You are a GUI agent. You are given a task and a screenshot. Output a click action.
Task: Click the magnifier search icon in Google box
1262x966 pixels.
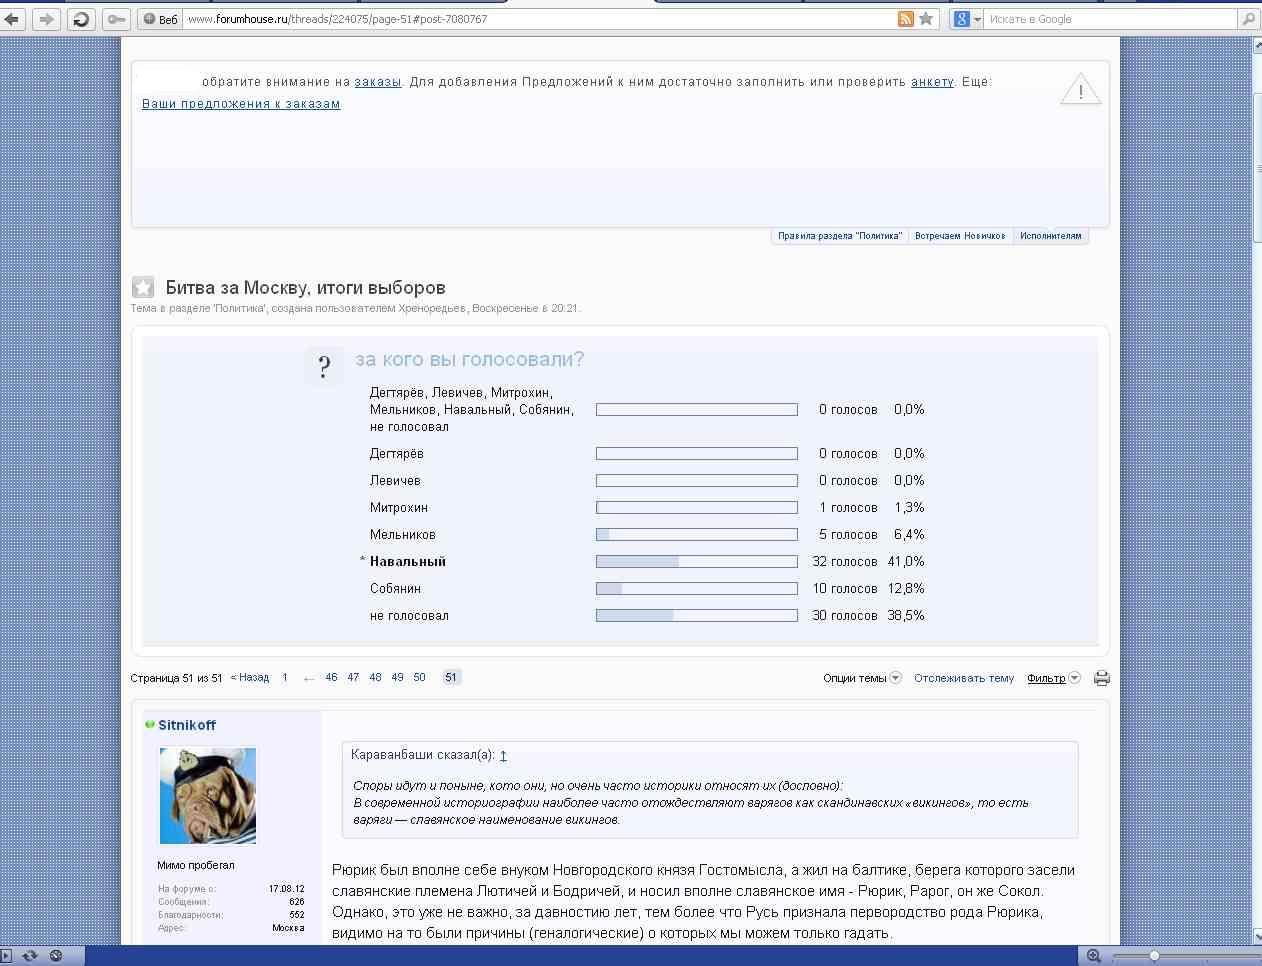click(x=1248, y=19)
